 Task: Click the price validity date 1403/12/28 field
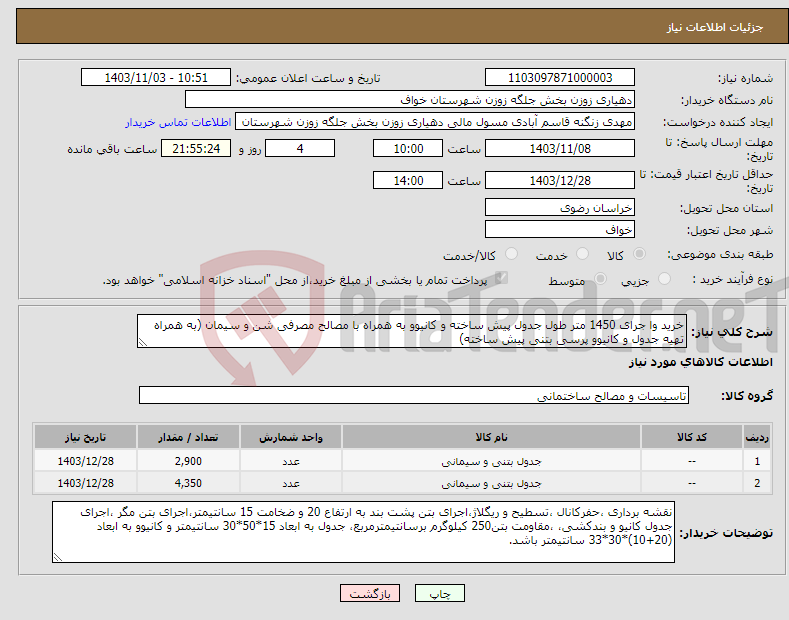[560, 180]
